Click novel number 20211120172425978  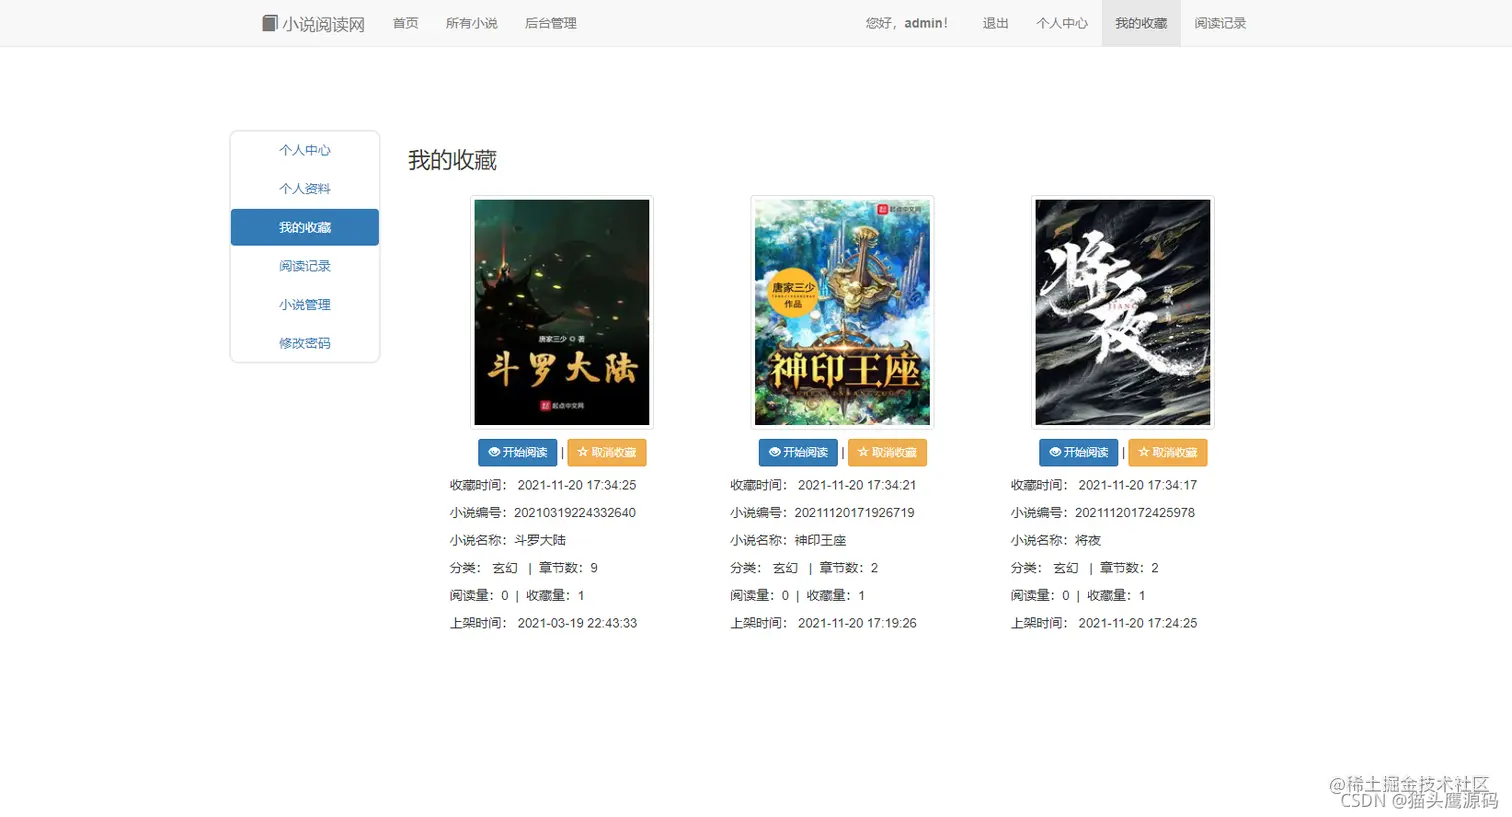pyautogui.click(x=1135, y=513)
